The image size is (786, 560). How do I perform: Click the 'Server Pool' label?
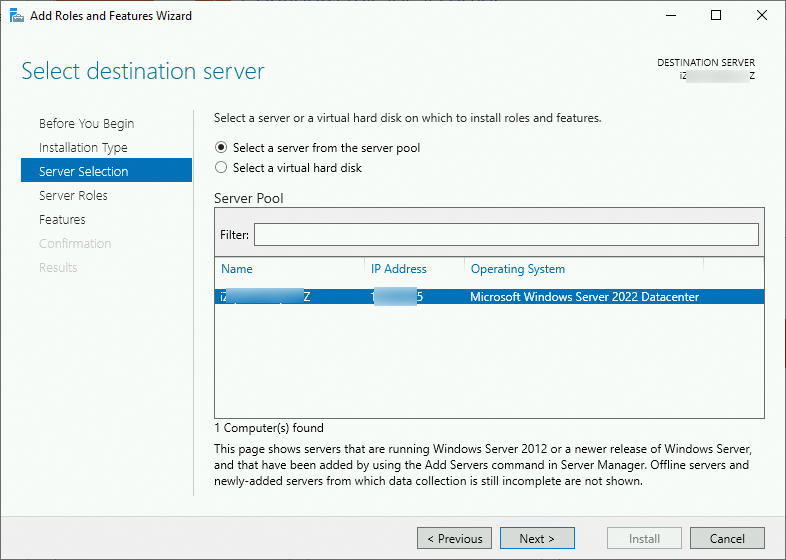point(249,199)
